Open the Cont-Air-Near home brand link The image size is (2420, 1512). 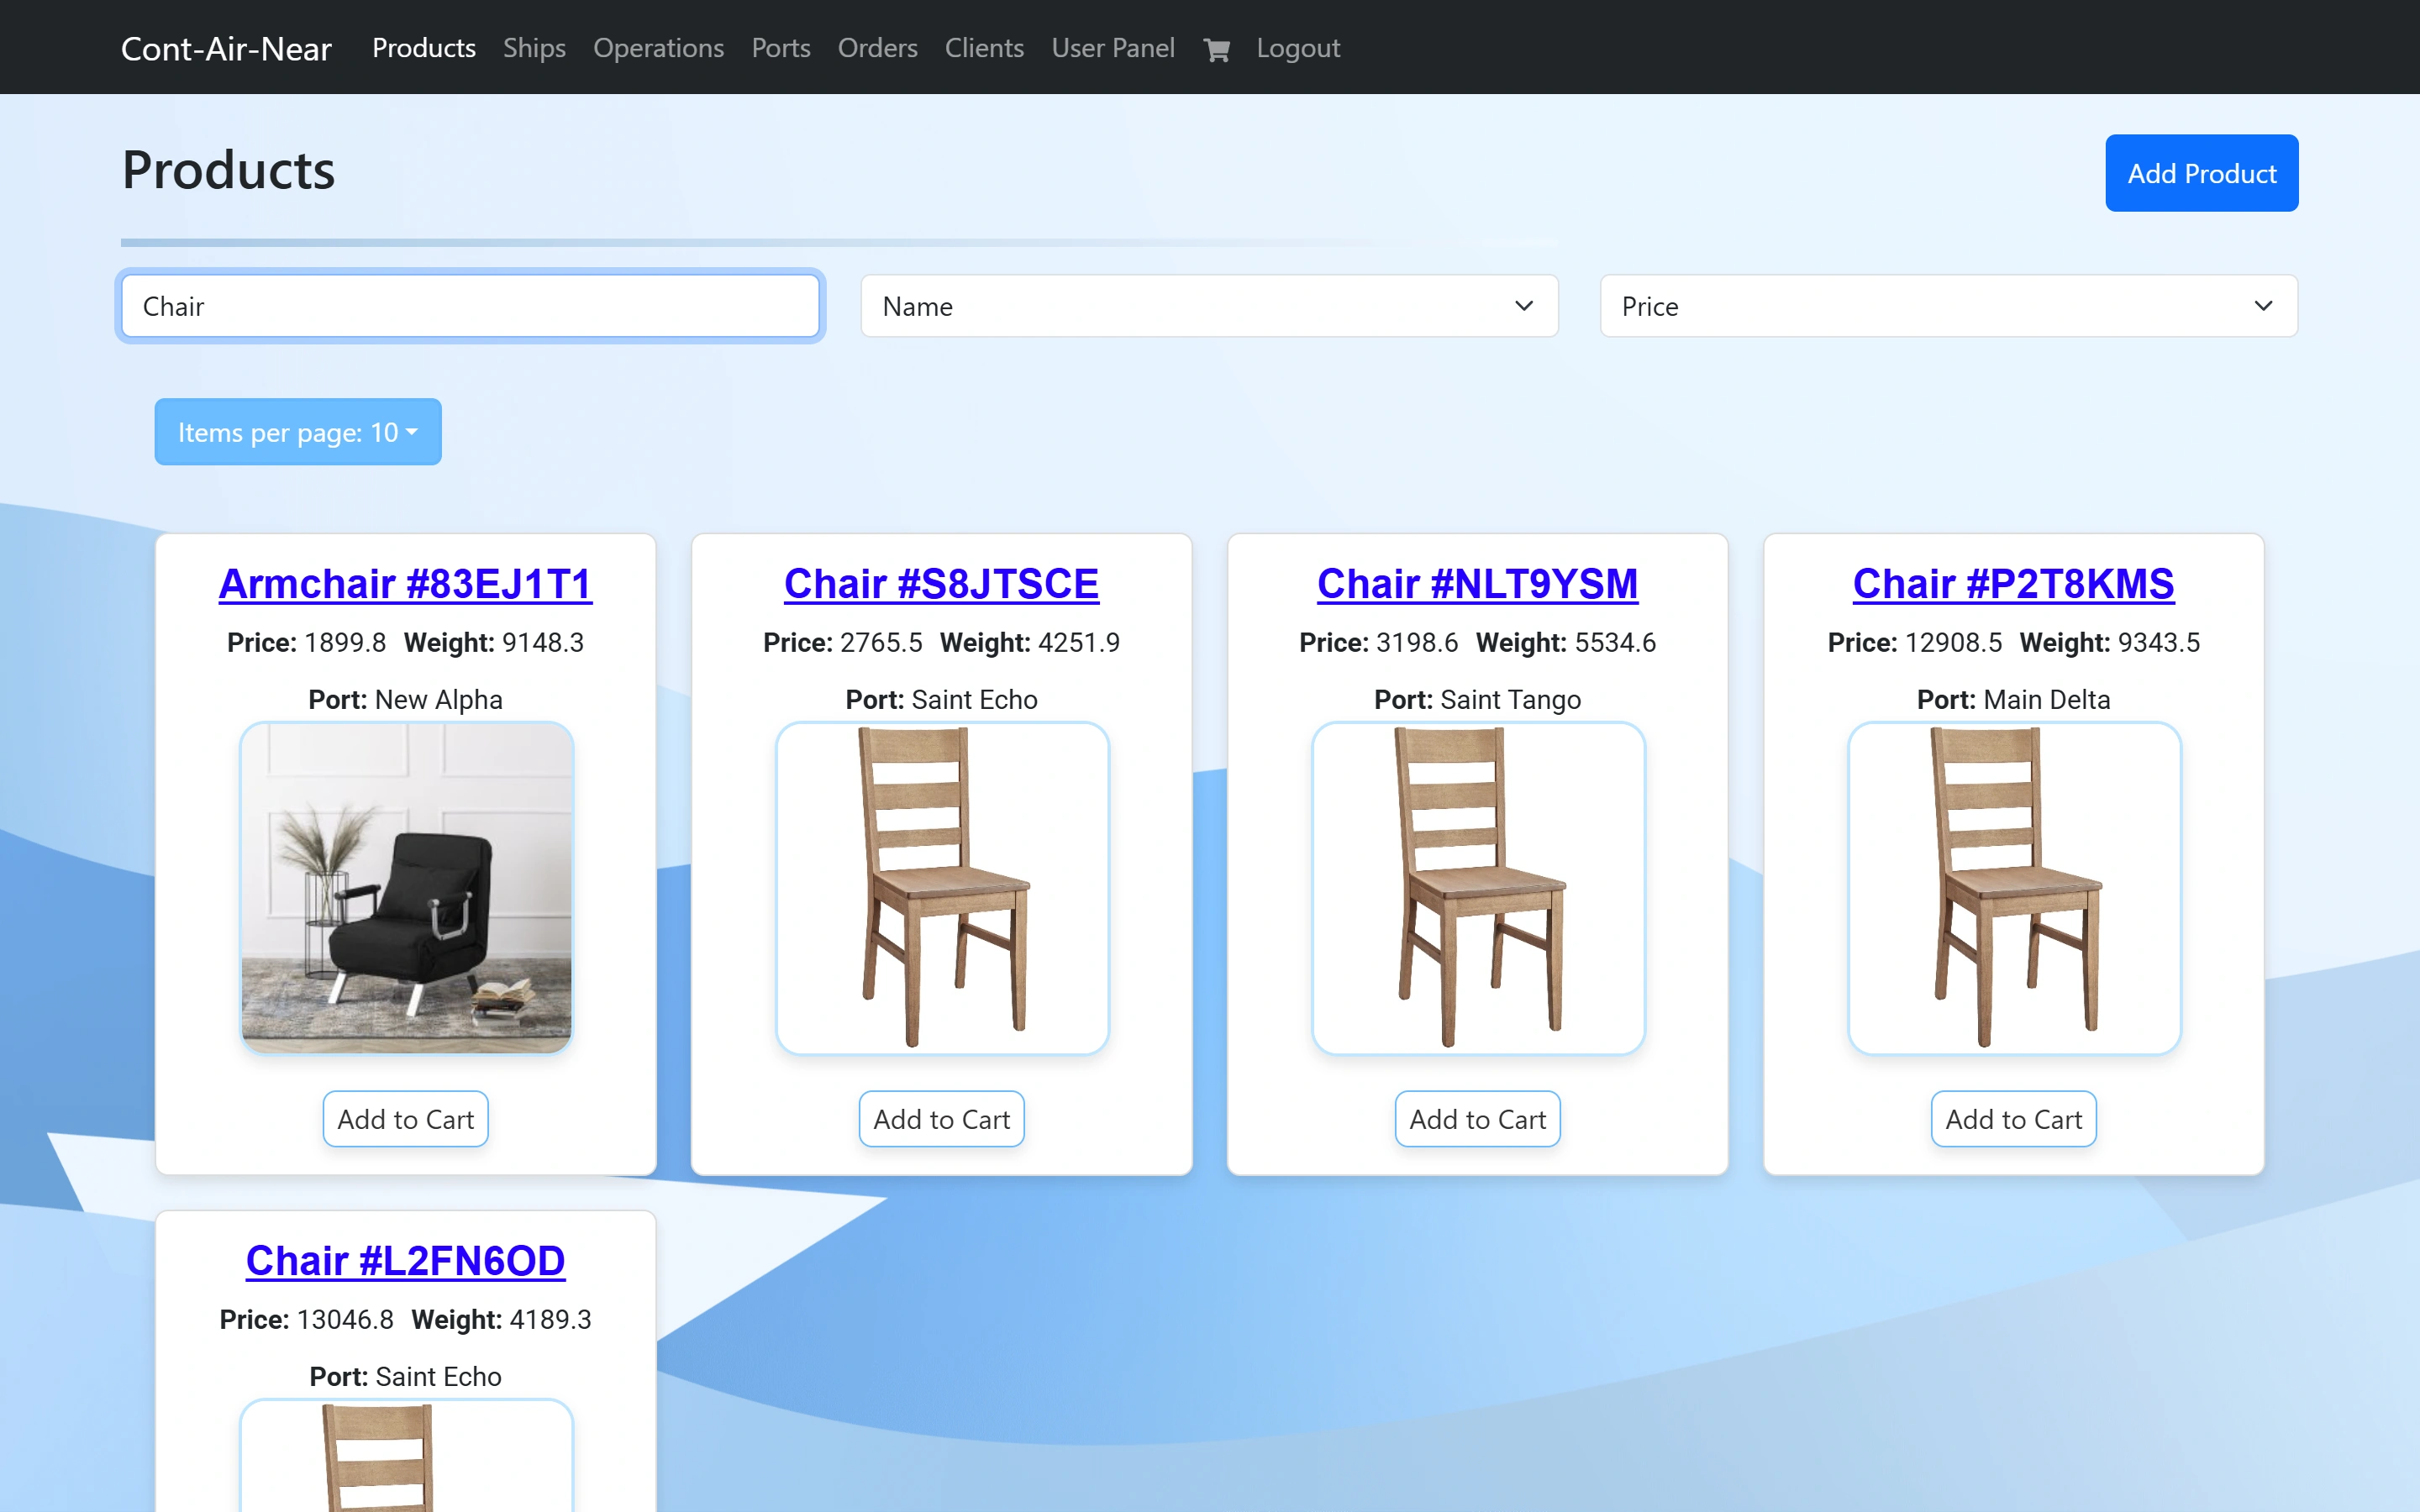(226, 48)
